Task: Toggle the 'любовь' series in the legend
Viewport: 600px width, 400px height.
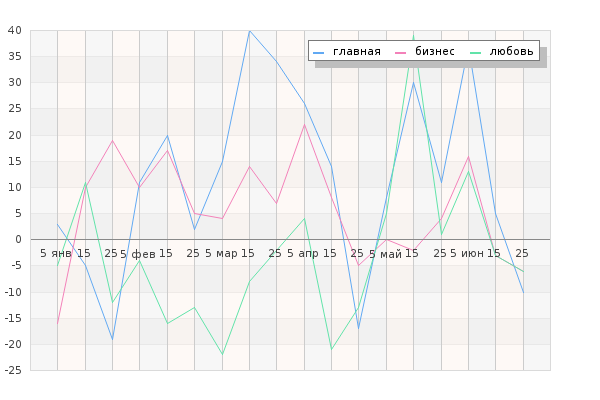Action: 502,52
